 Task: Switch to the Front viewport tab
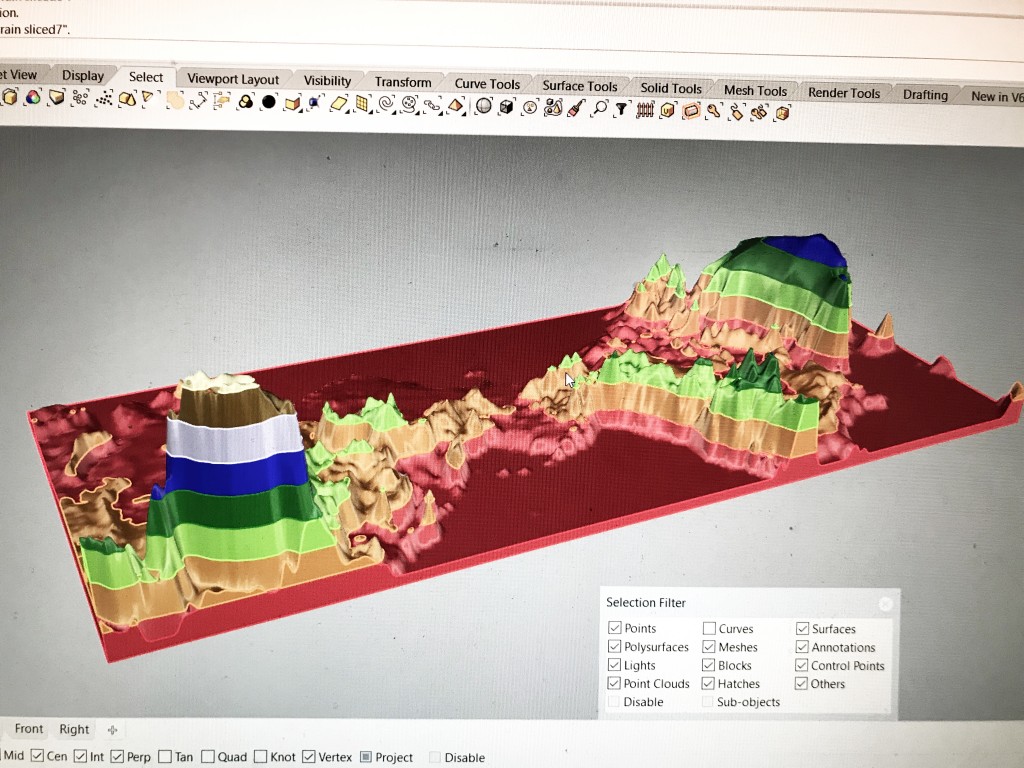[29, 729]
